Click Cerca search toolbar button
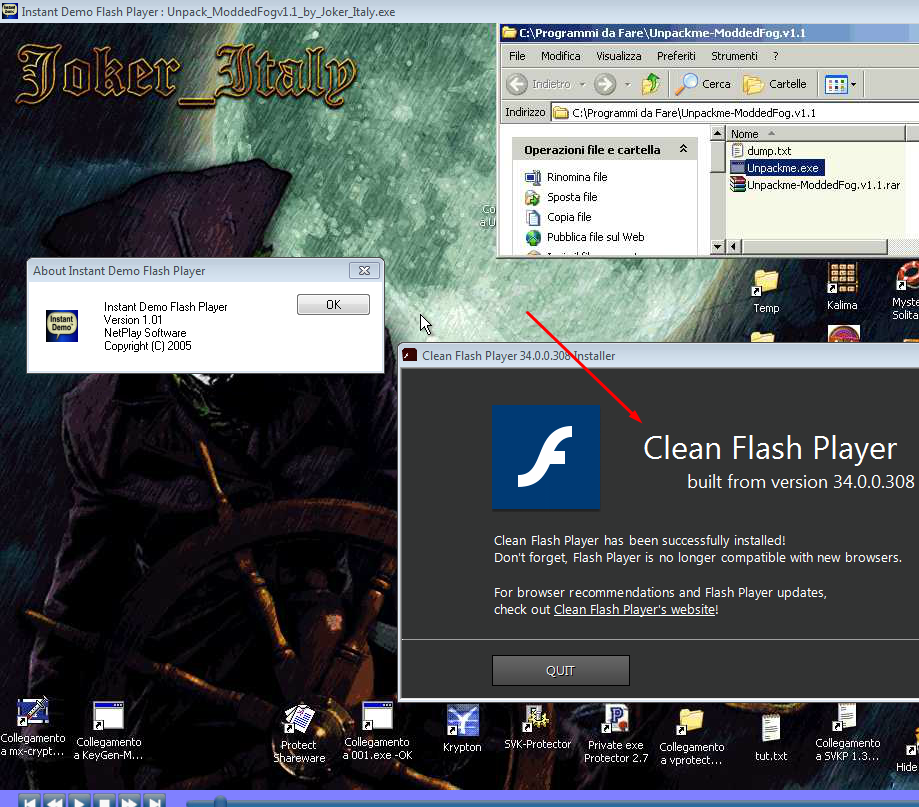The width and height of the screenshot is (919, 807). coord(703,84)
